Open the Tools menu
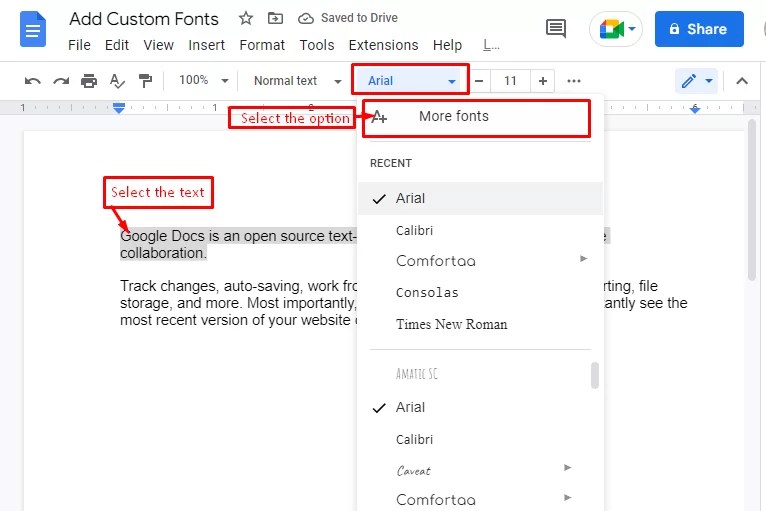 pos(317,45)
